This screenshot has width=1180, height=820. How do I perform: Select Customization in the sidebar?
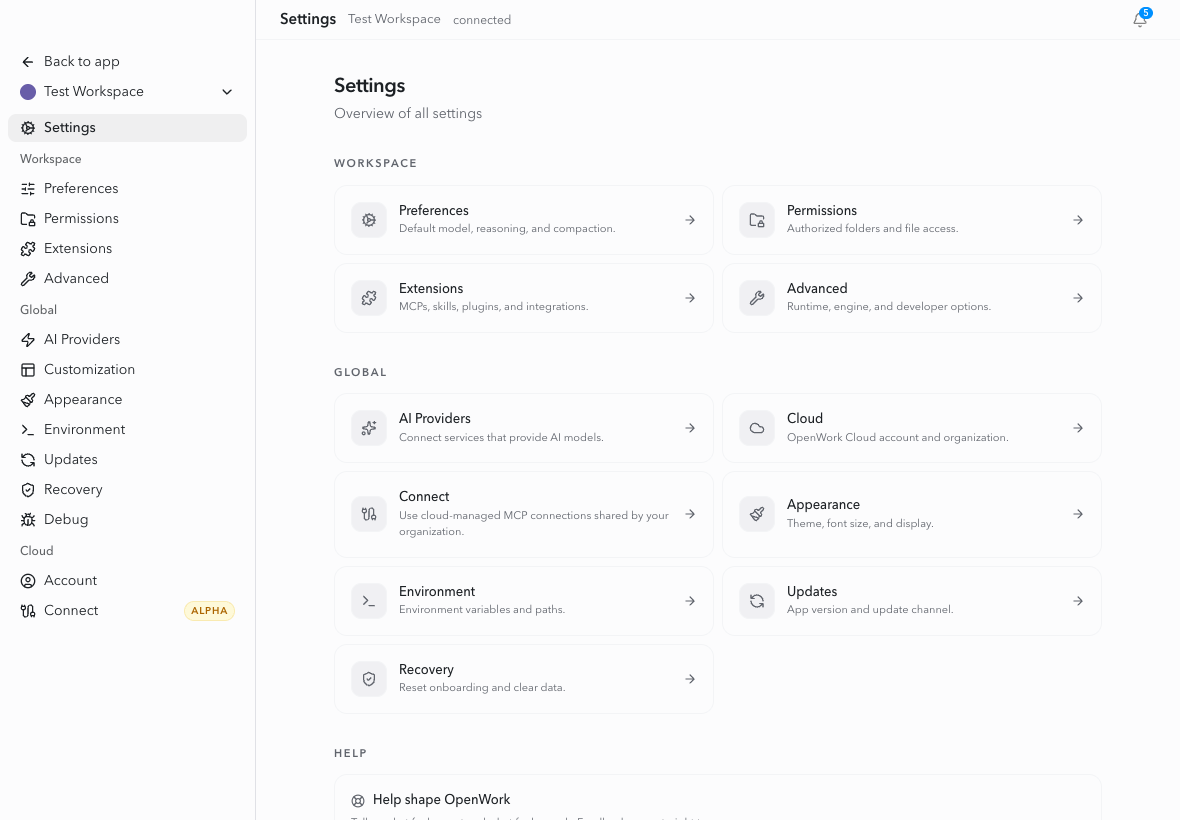pos(127,370)
